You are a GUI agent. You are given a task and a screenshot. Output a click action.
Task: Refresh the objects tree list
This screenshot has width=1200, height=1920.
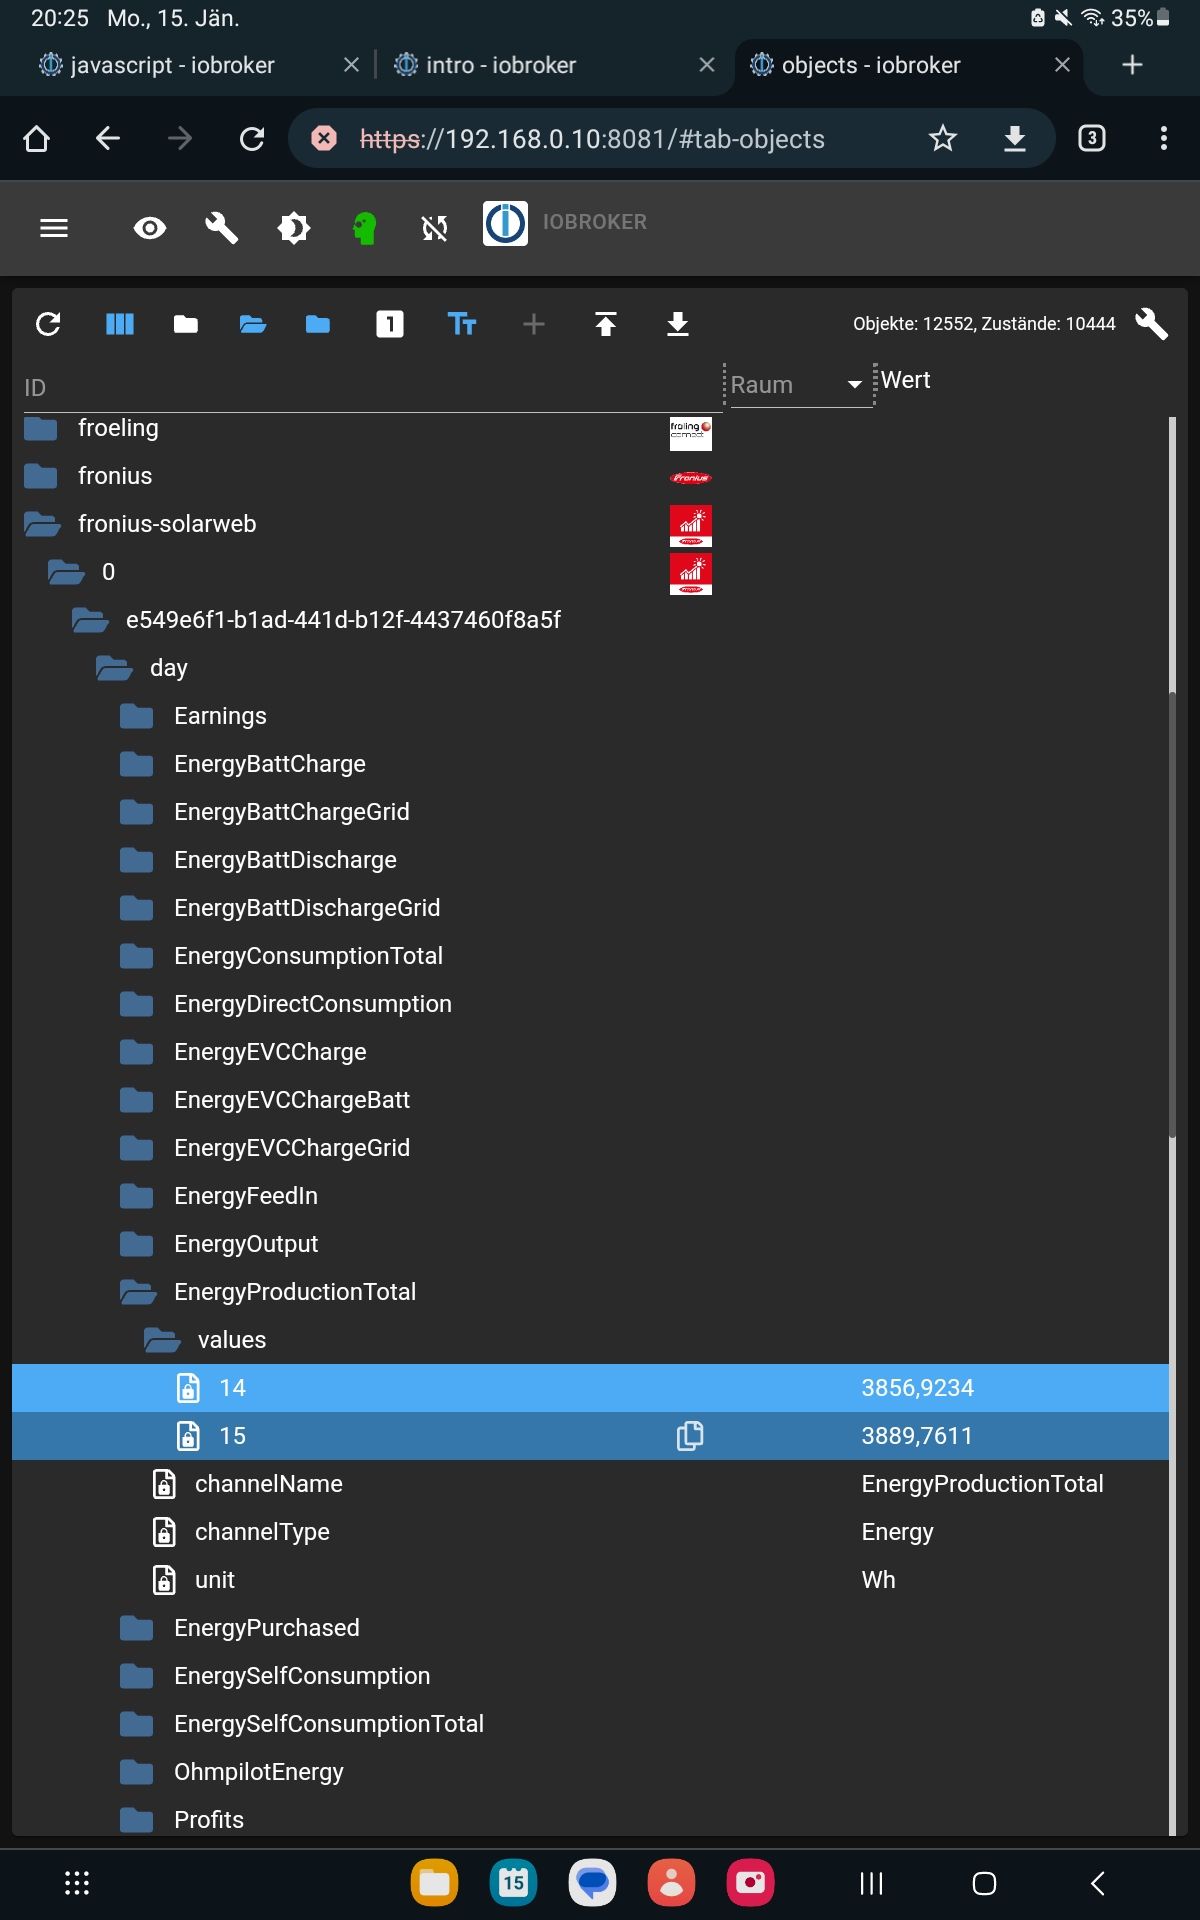coord(48,324)
